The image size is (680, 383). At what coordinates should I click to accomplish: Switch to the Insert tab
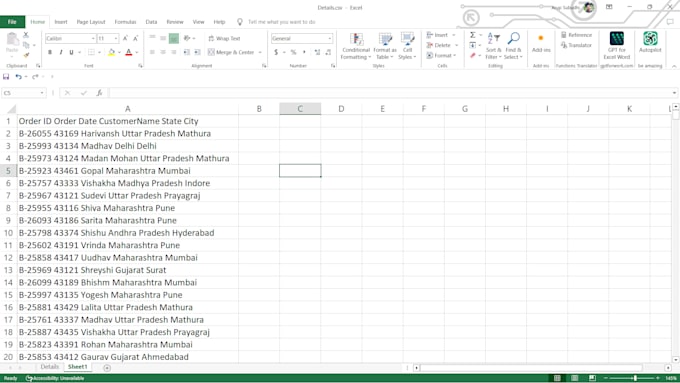pos(61,22)
